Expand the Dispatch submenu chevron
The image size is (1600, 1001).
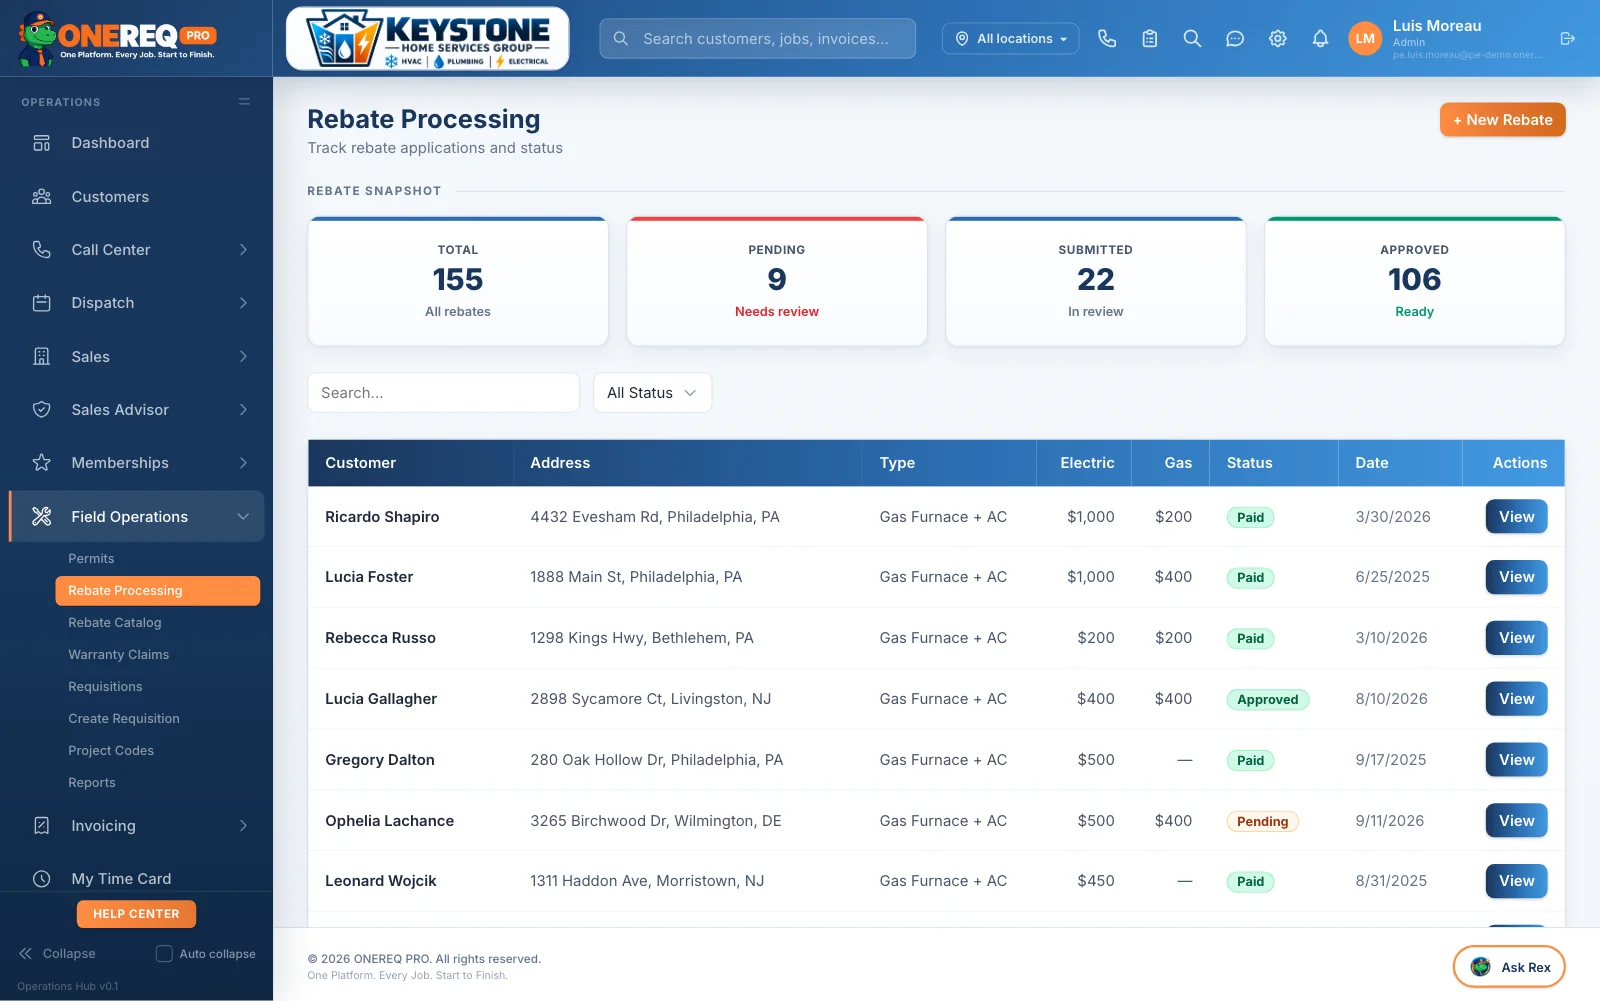tap(243, 303)
